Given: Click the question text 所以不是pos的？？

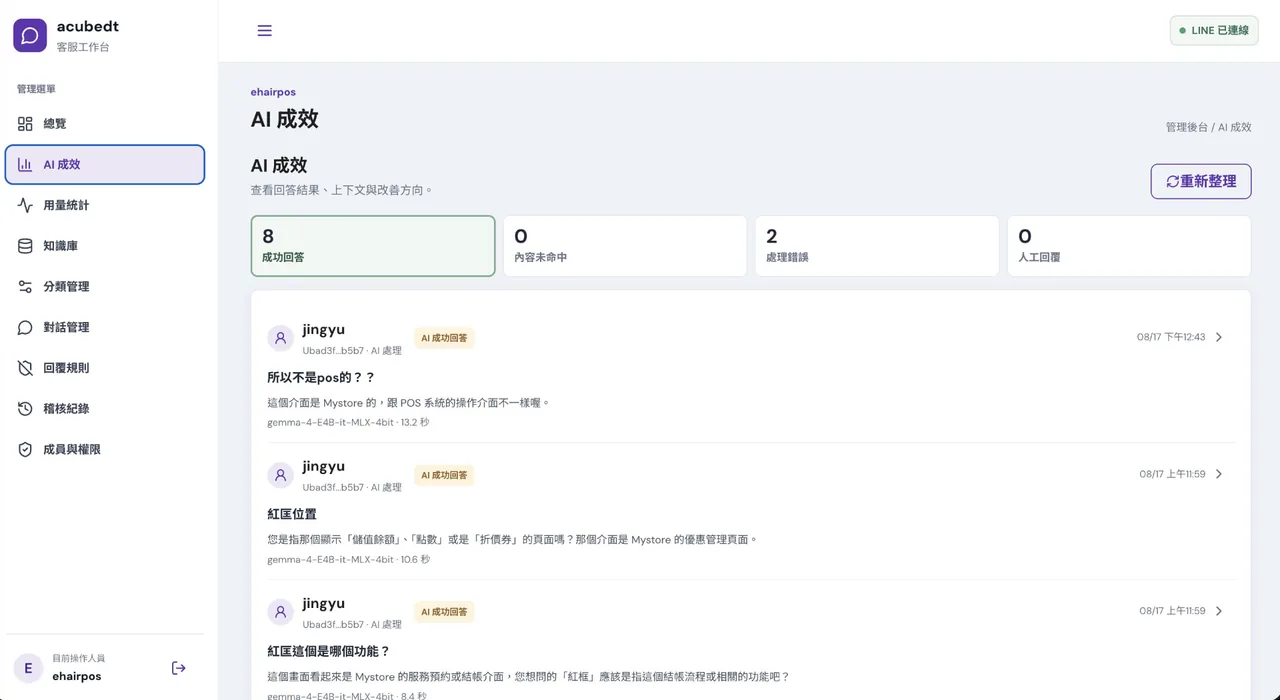Looking at the screenshot, I should (x=321, y=377).
